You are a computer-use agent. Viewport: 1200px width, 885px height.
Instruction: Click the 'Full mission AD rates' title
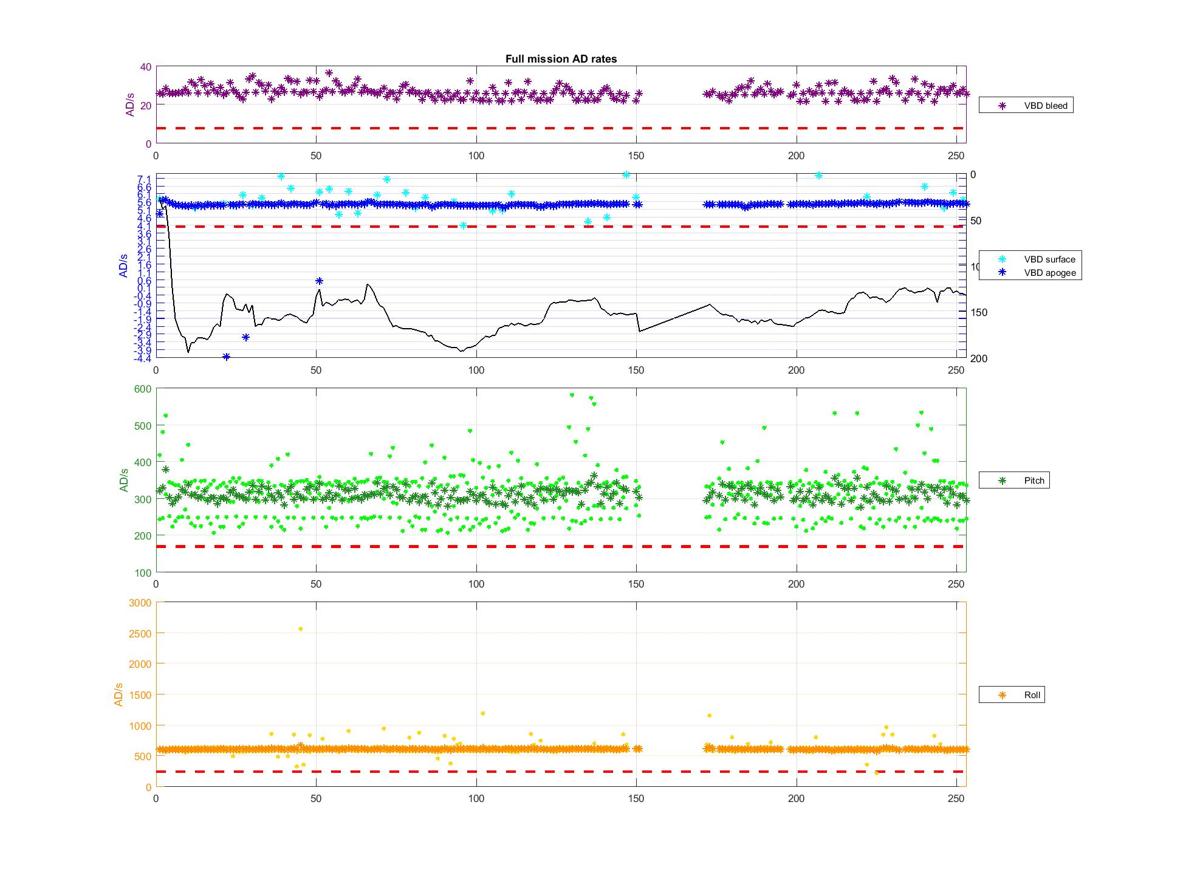coord(561,59)
